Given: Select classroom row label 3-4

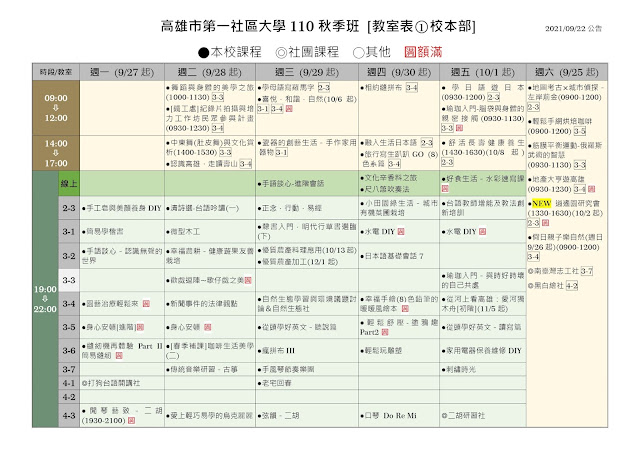Looking at the screenshot, I should click(69, 304).
